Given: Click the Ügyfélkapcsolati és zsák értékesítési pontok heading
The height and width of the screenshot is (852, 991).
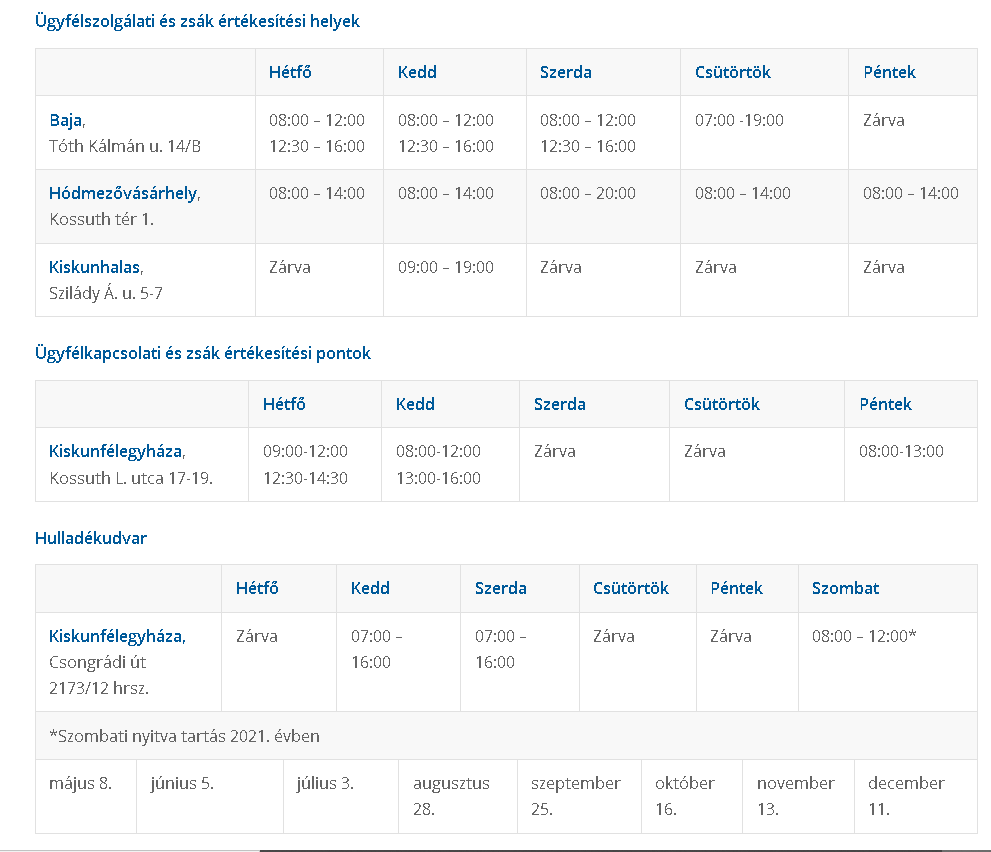Looking at the screenshot, I should [x=203, y=353].
